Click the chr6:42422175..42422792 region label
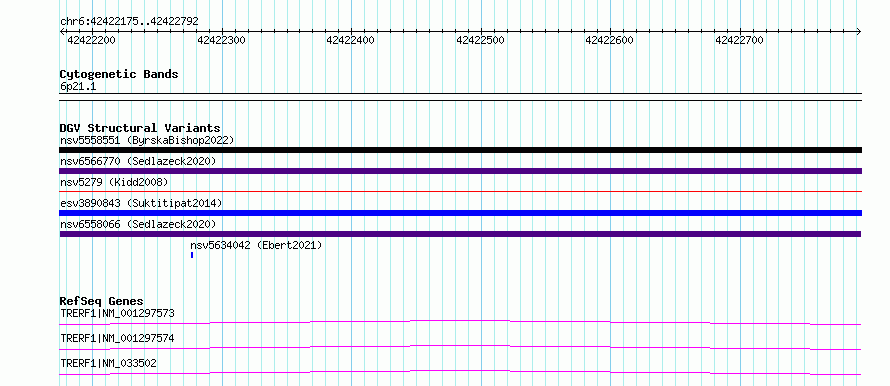Screen dimensions: 890x386 click(x=129, y=22)
